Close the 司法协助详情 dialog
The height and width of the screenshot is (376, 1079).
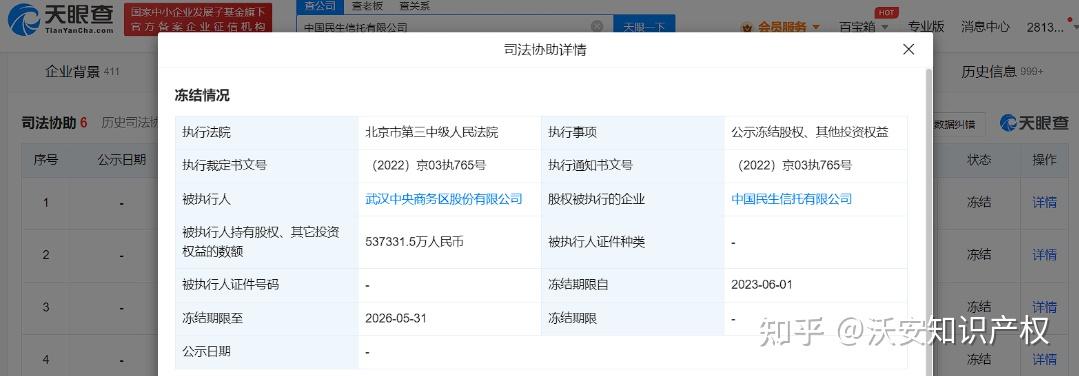[908, 50]
